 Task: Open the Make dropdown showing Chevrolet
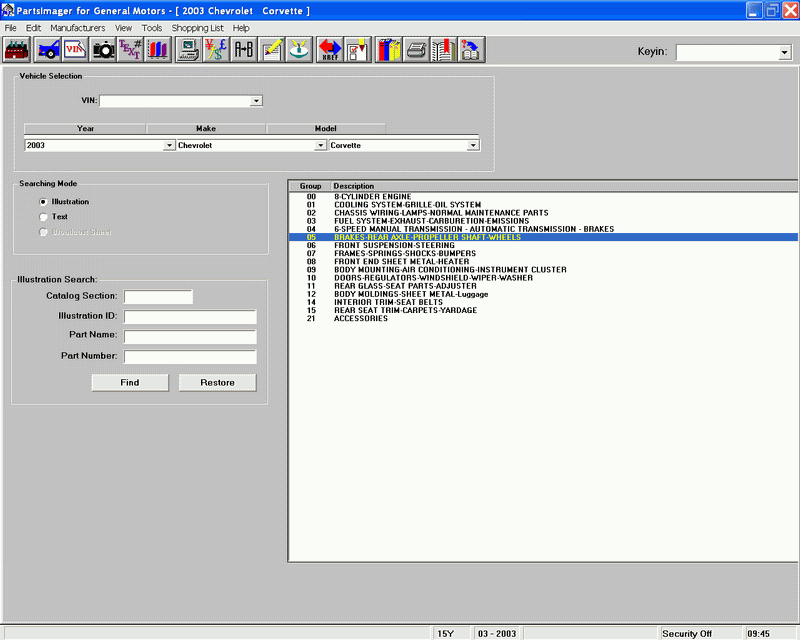pos(320,145)
